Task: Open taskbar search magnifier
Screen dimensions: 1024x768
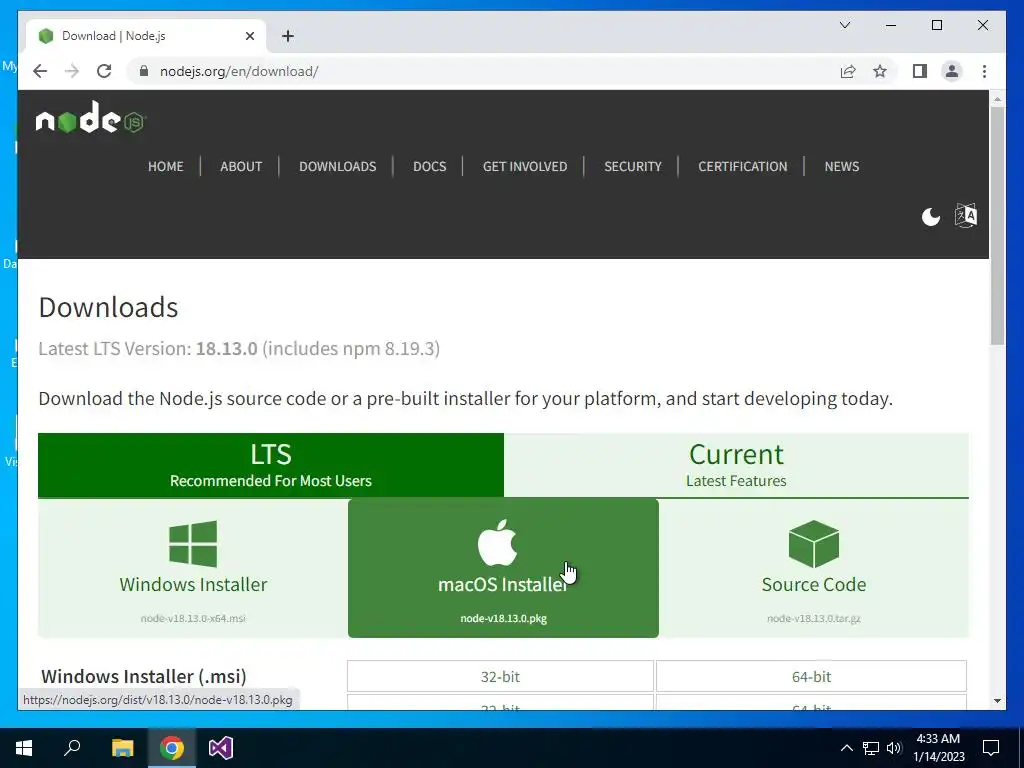Action: click(x=72, y=747)
